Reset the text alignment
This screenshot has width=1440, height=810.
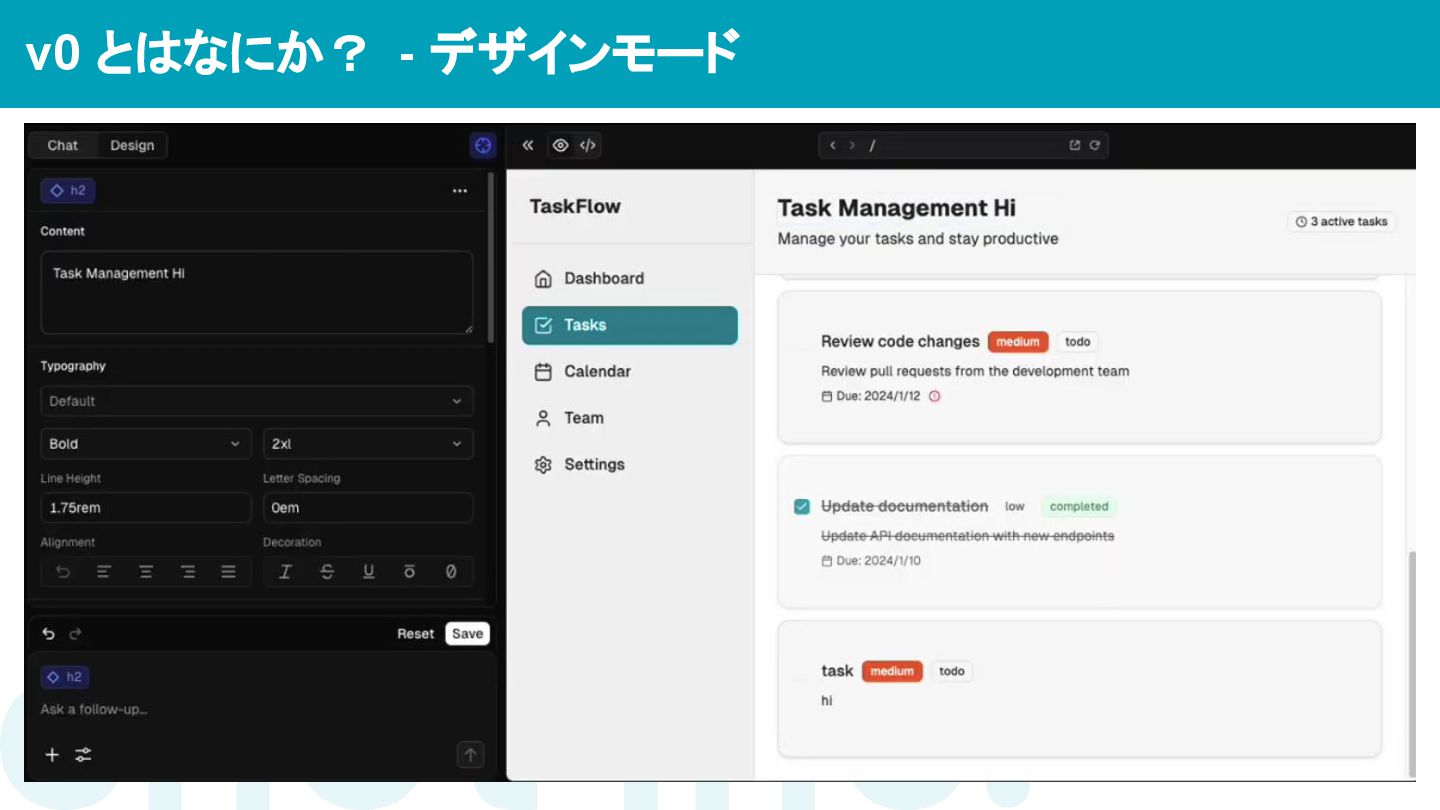tap(63, 572)
